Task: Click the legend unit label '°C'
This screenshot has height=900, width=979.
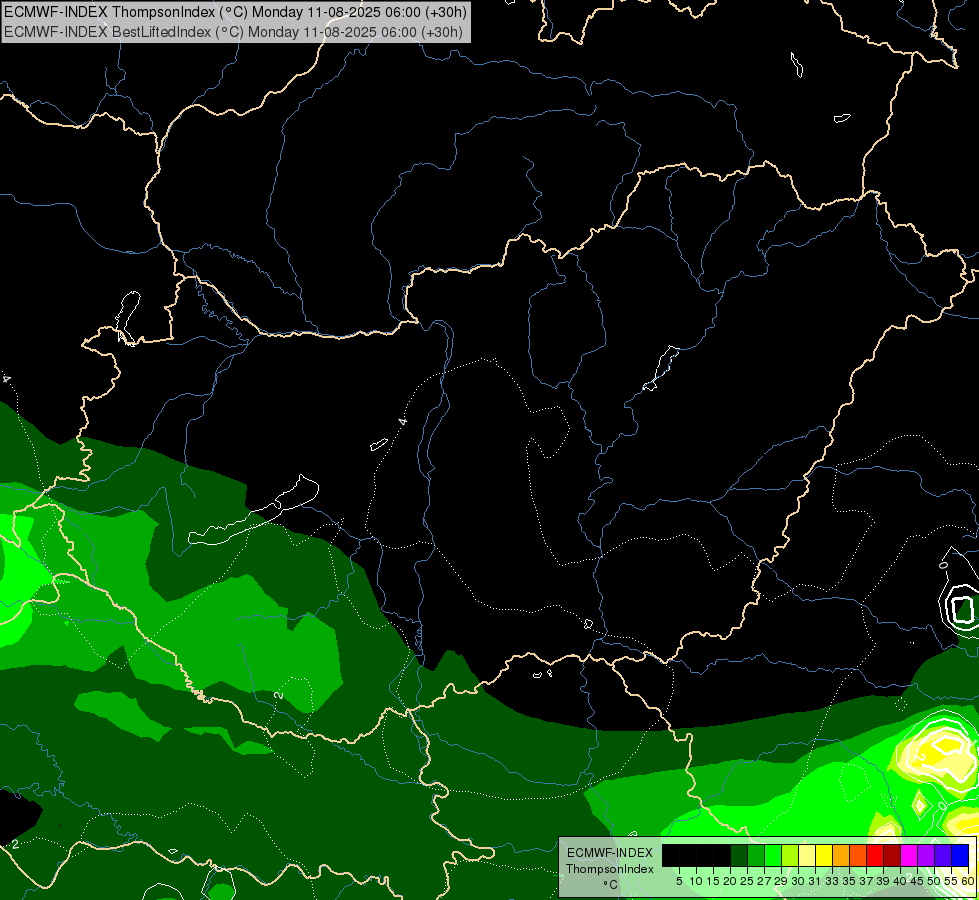Action: (611, 885)
